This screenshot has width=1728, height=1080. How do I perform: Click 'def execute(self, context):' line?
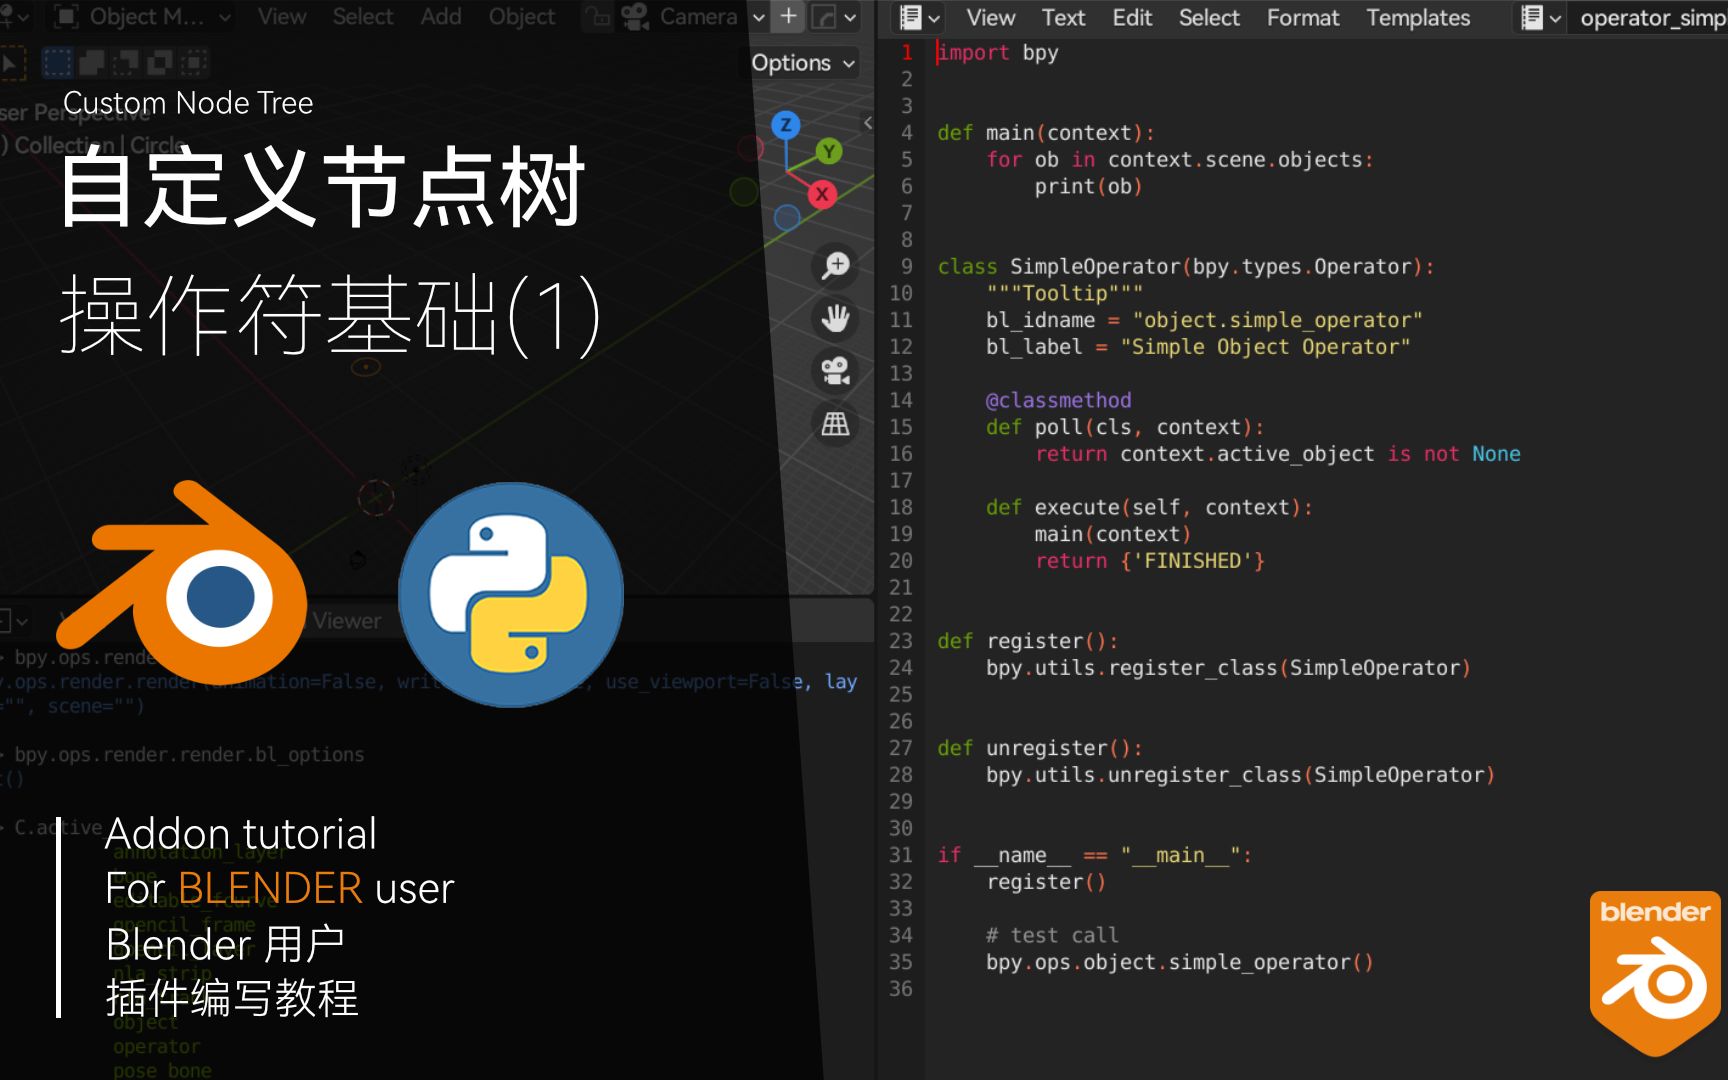pyautogui.click(x=1150, y=507)
